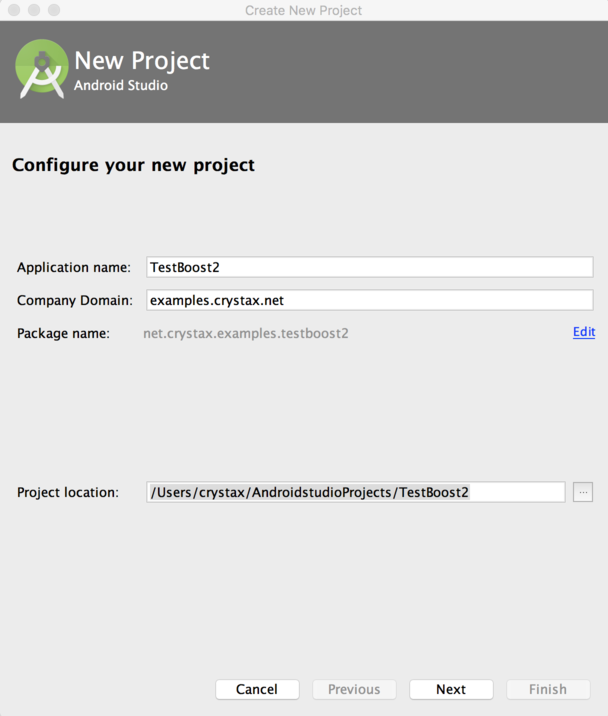Proceed with the Next button
This screenshot has width=608, height=716.
(451, 689)
